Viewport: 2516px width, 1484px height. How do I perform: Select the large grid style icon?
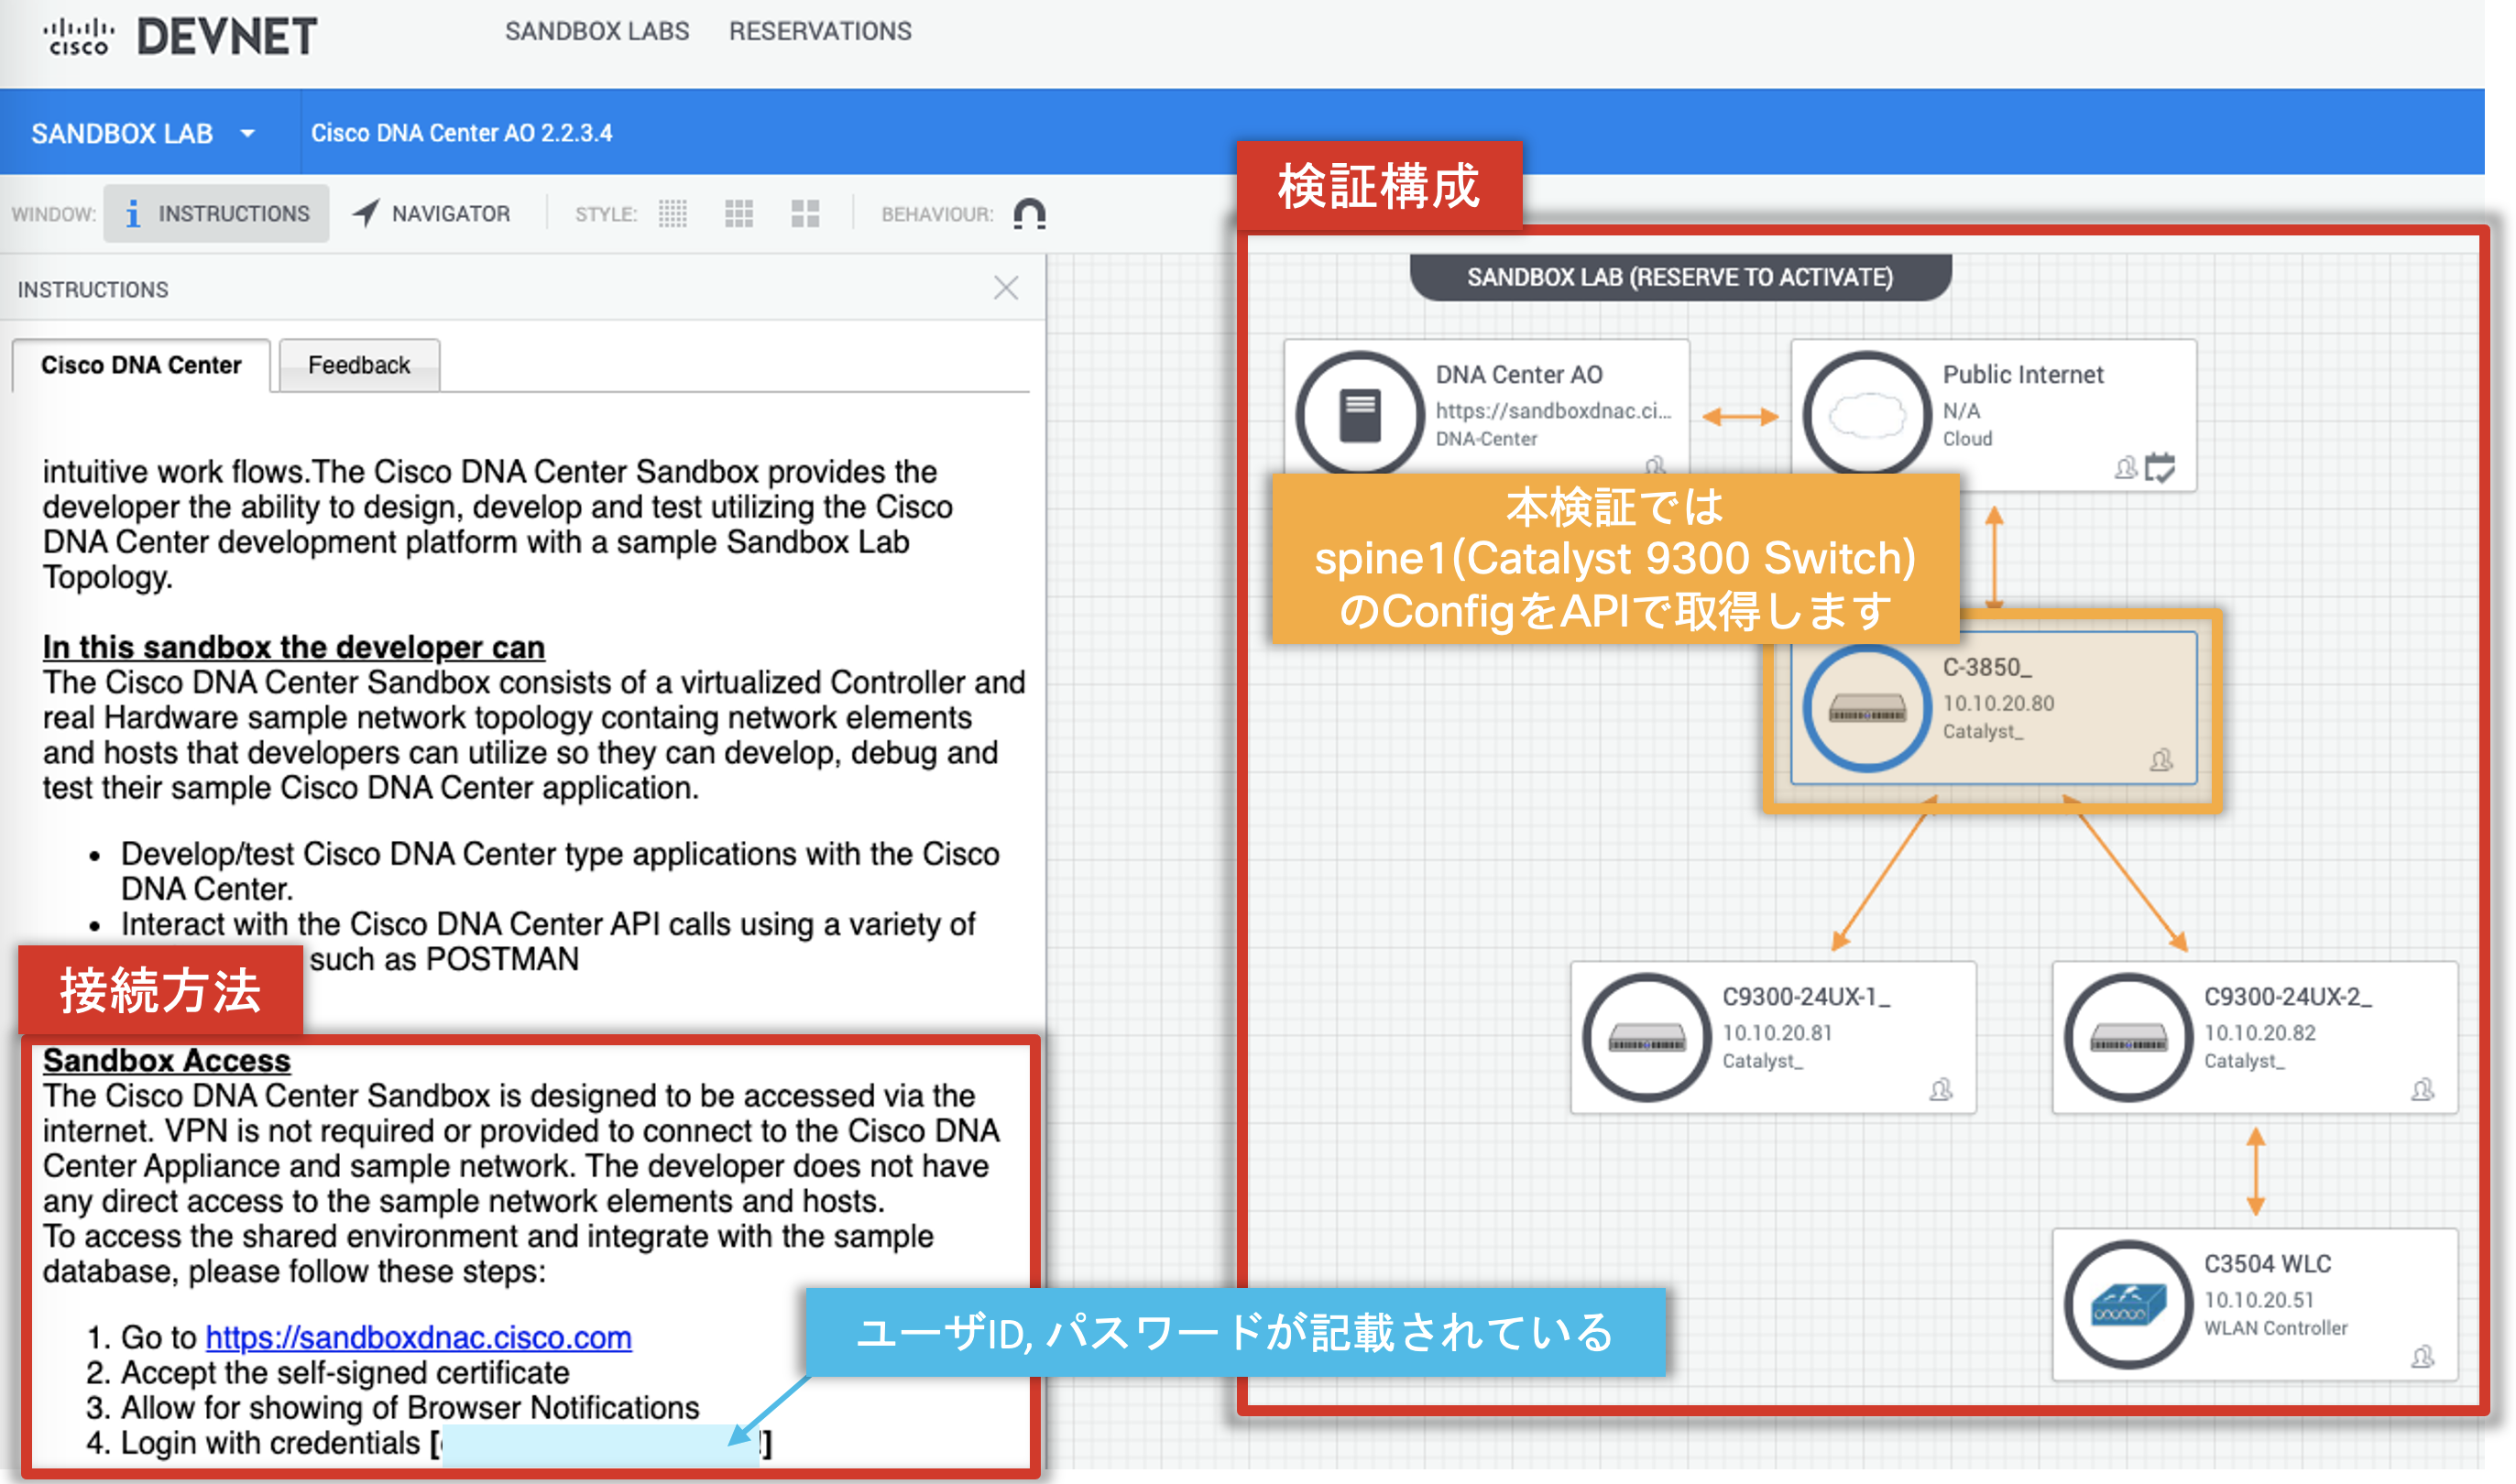(x=804, y=213)
